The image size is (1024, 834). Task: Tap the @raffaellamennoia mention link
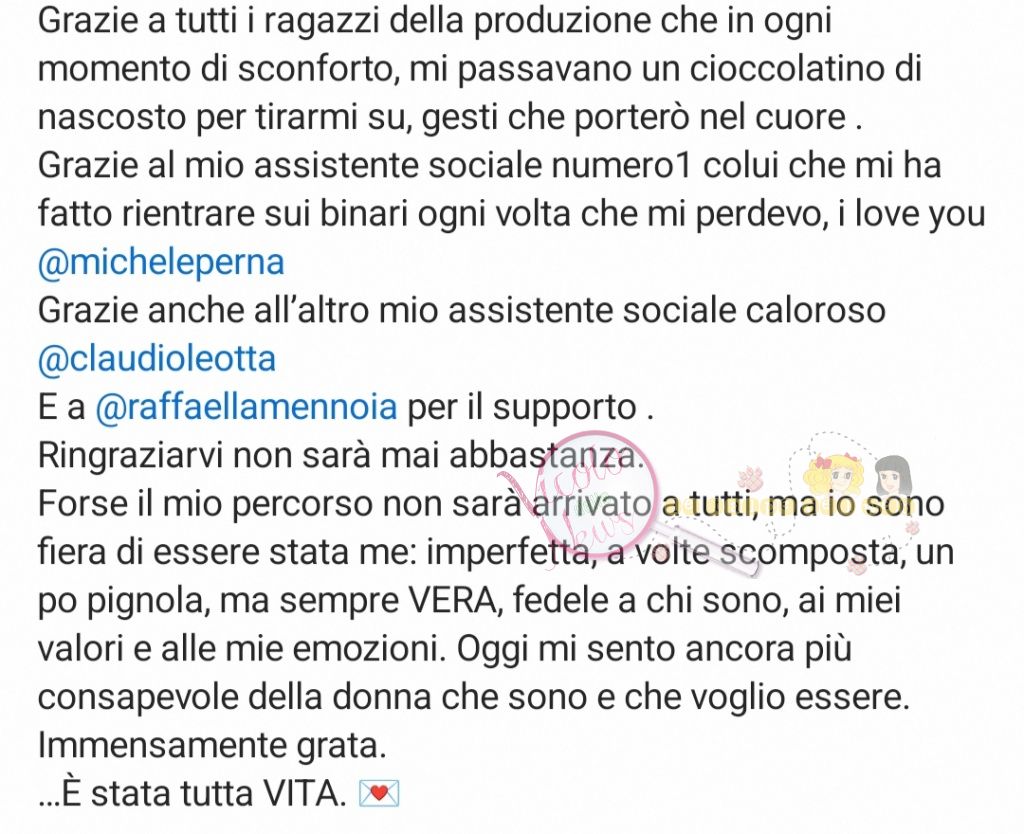click(x=246, y=408)
